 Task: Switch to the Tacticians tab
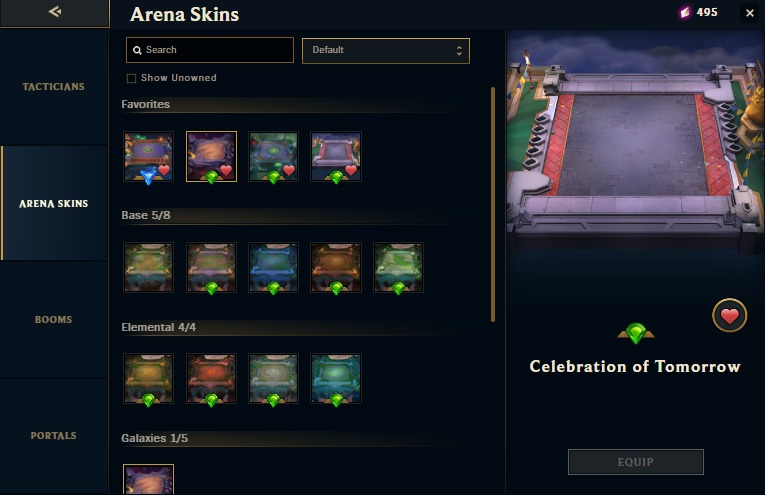pyautogui.click(x=54, y=87)
